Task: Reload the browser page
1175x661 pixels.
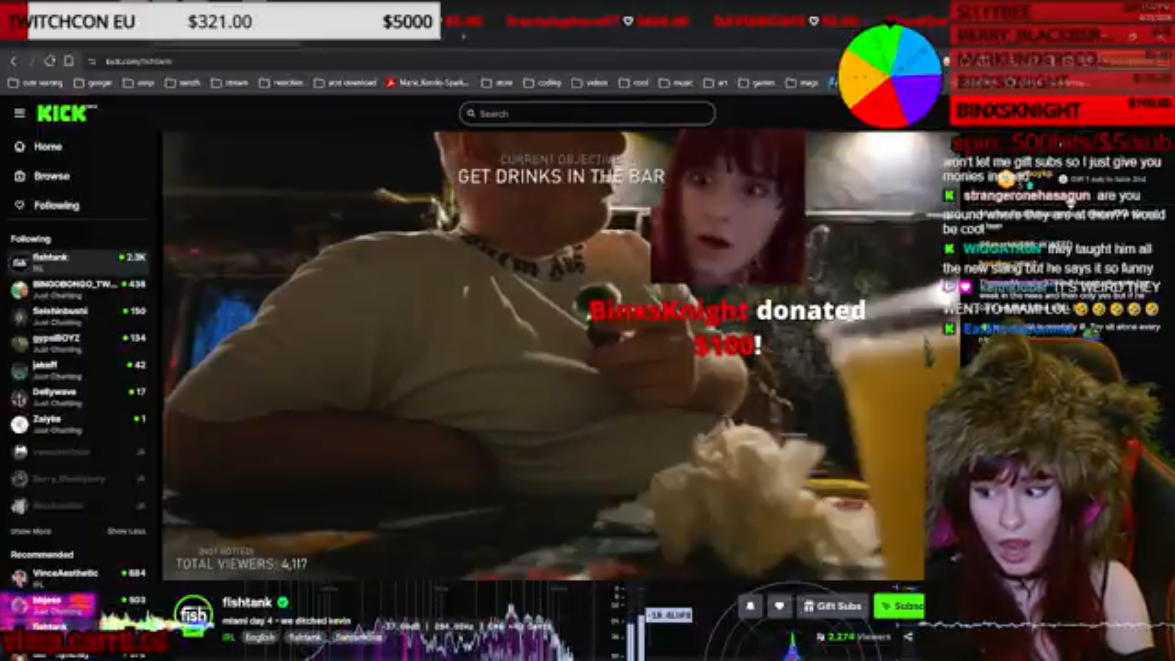Action: (x=49, y=61)
